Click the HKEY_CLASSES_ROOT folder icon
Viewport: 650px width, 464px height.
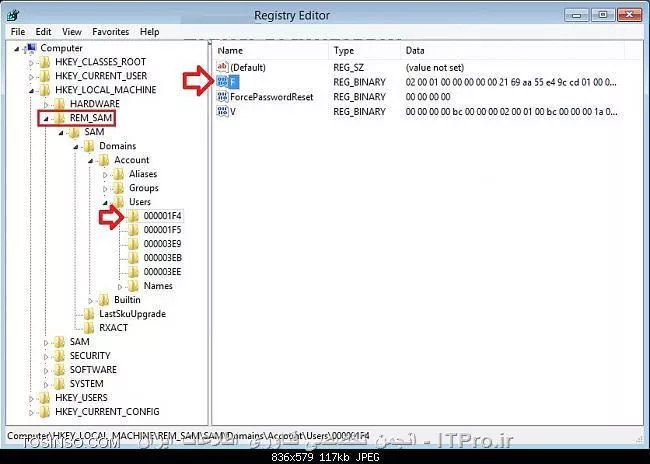click(x=44, y=62)
